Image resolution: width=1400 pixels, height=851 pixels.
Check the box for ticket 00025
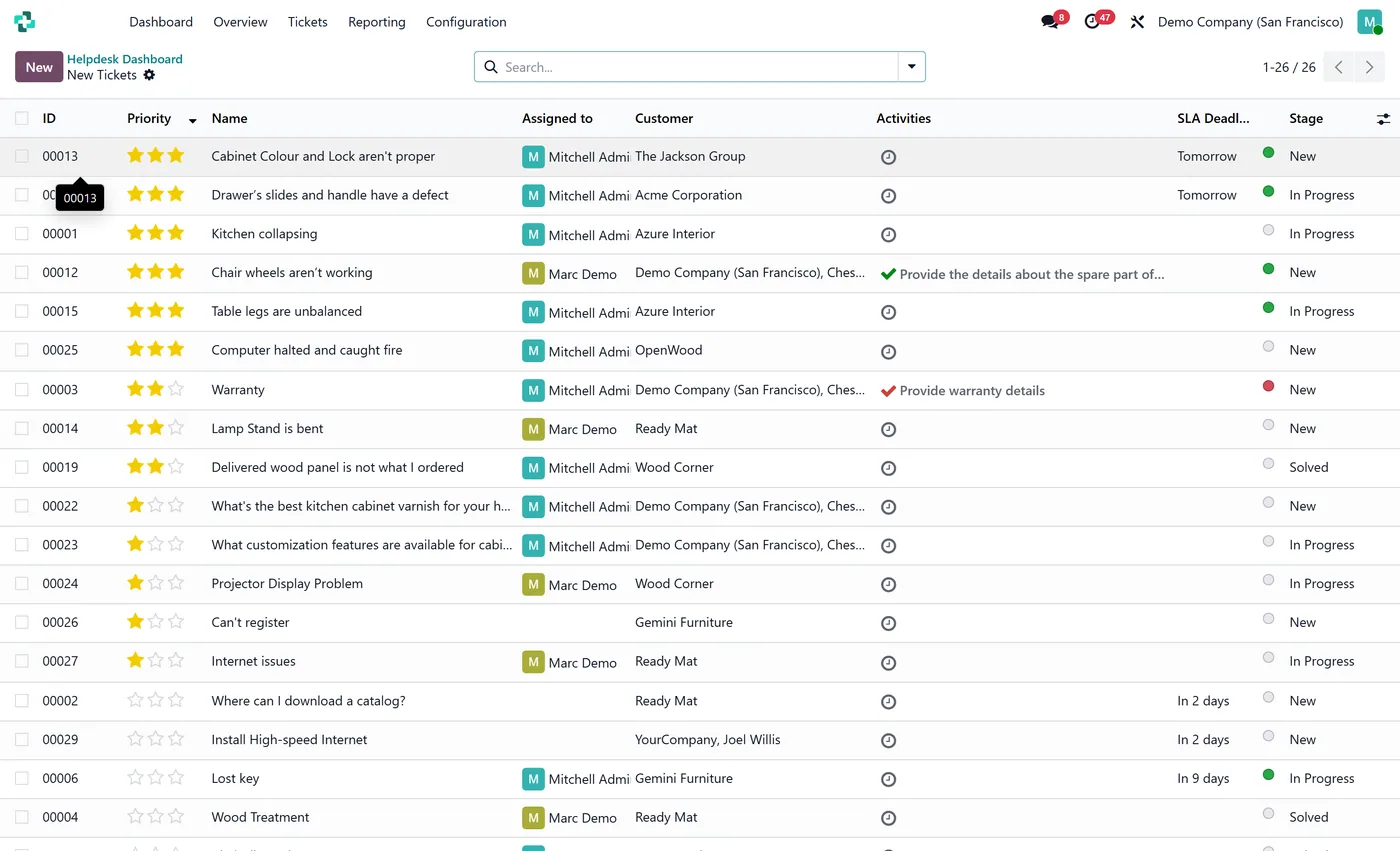click(22, 350)
